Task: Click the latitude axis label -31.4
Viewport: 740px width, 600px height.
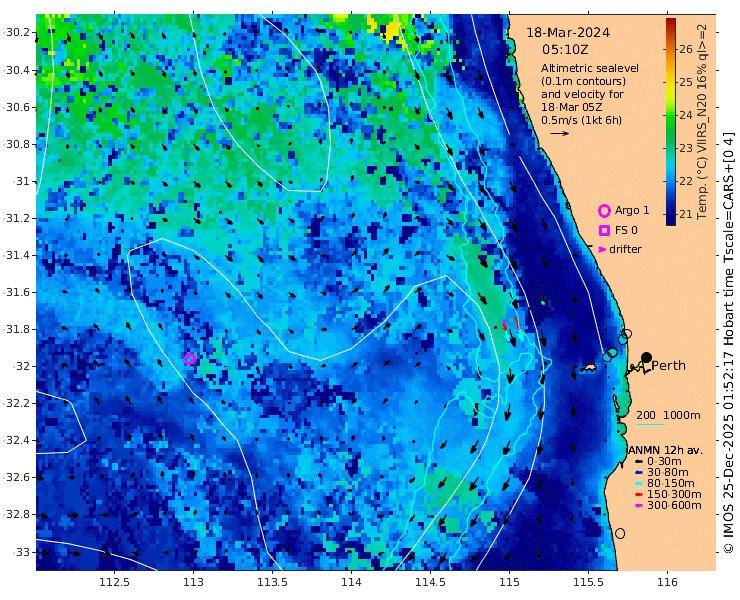Action: 17,255
